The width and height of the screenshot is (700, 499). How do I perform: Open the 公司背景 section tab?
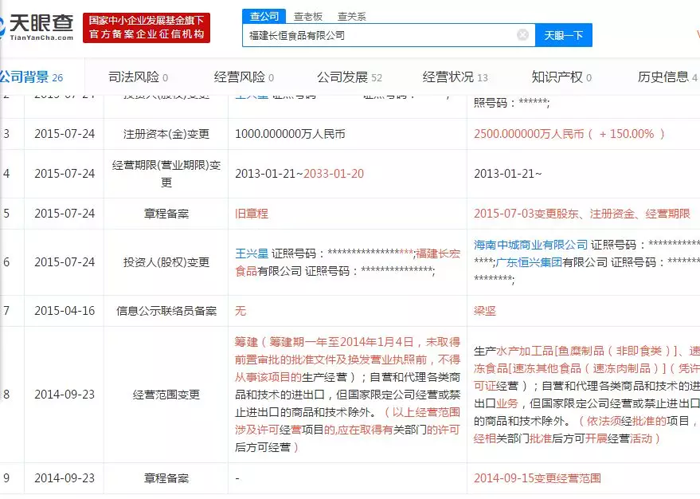pyautogui.click(x=28, y=77)
